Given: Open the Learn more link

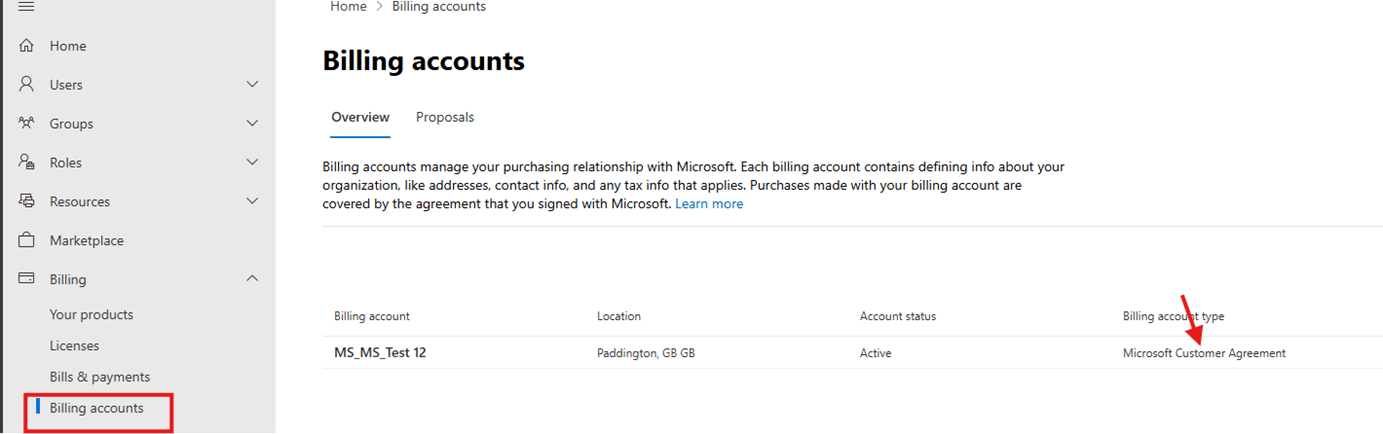Looking at the screenshot, I should [x=709, y=204].
